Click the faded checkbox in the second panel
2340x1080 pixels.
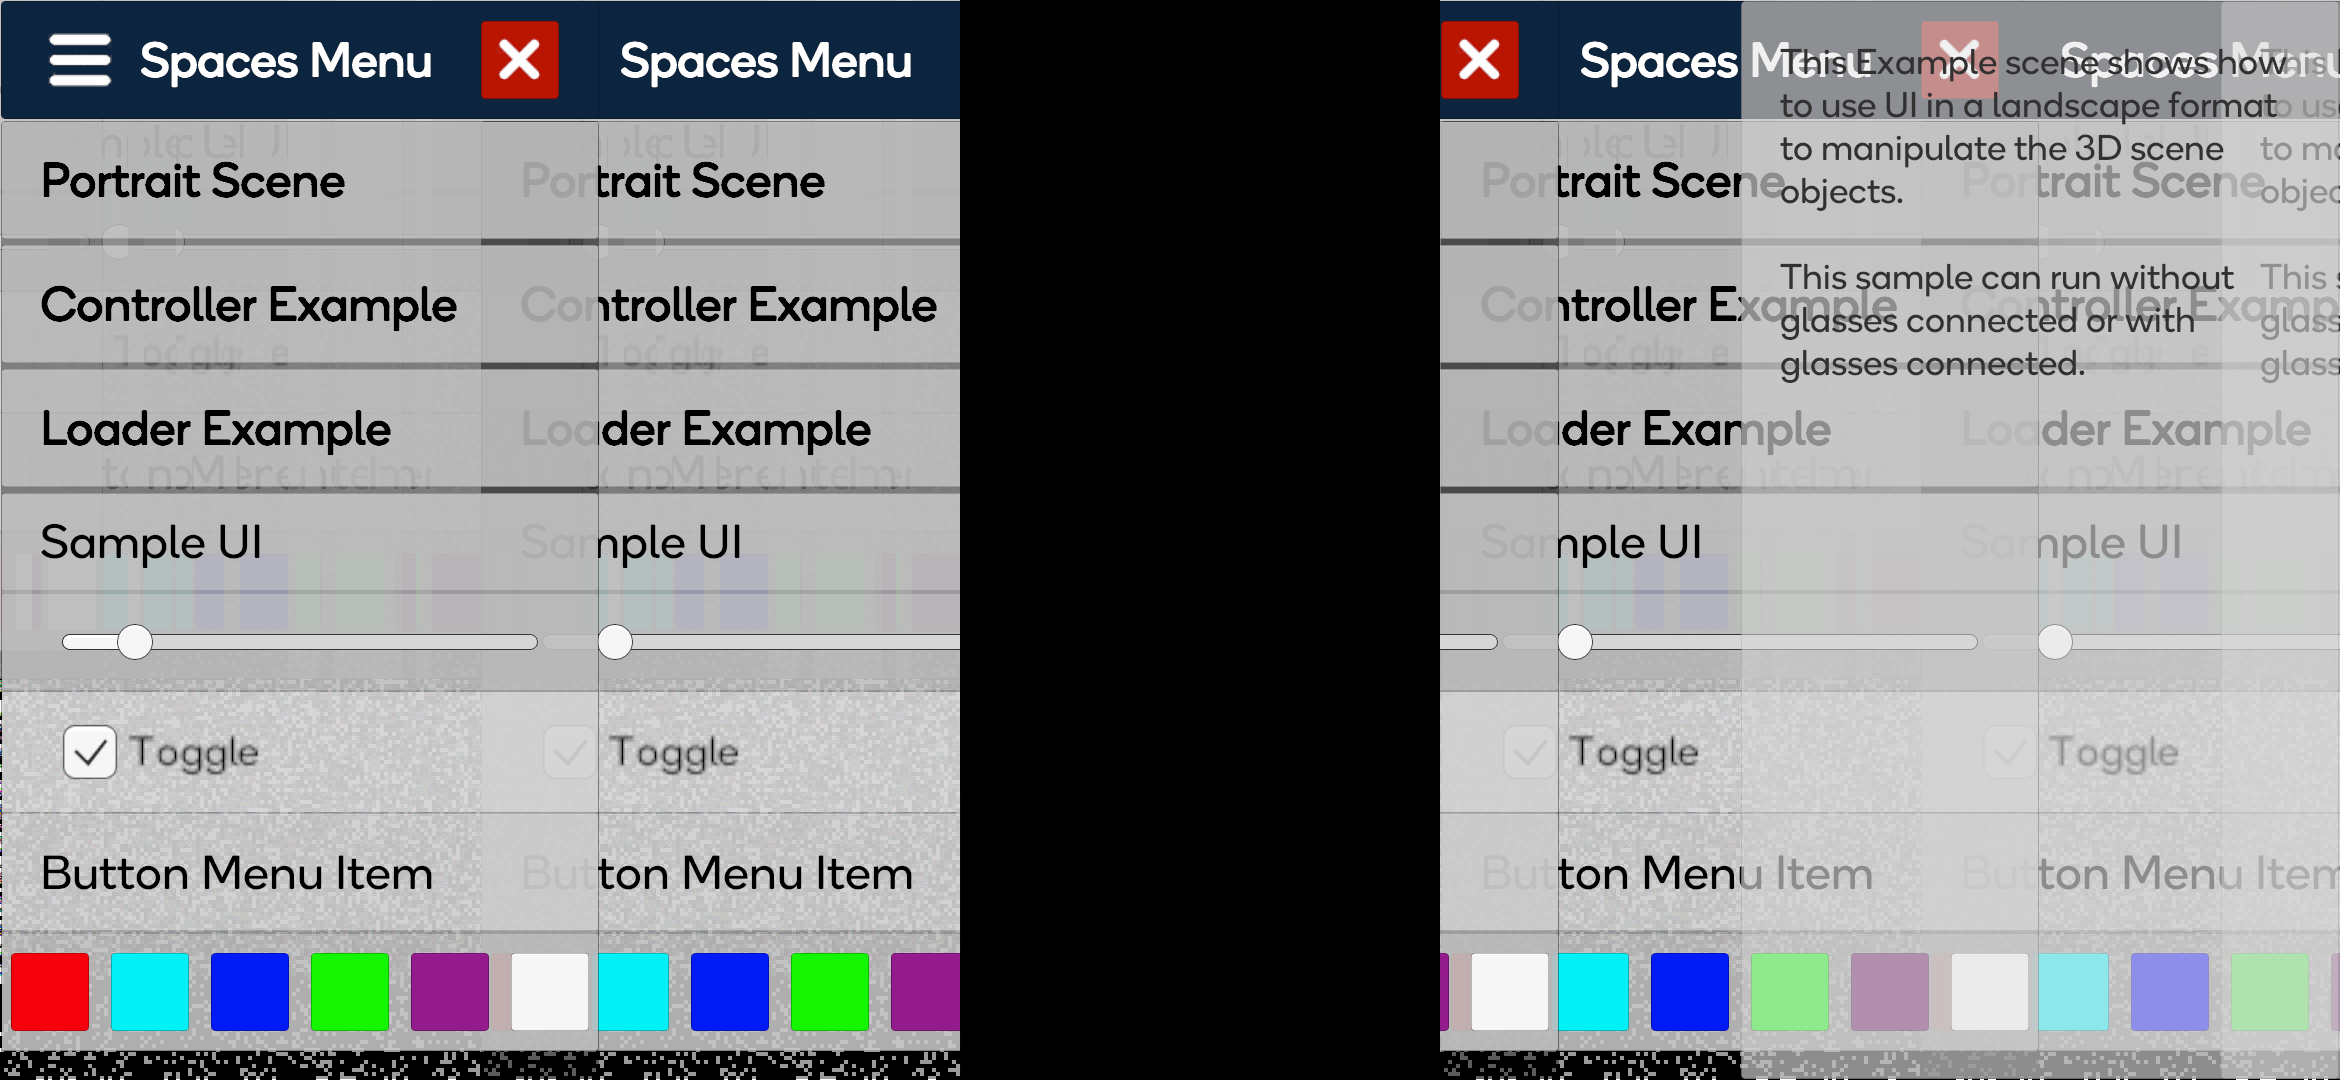coord(570,752)
